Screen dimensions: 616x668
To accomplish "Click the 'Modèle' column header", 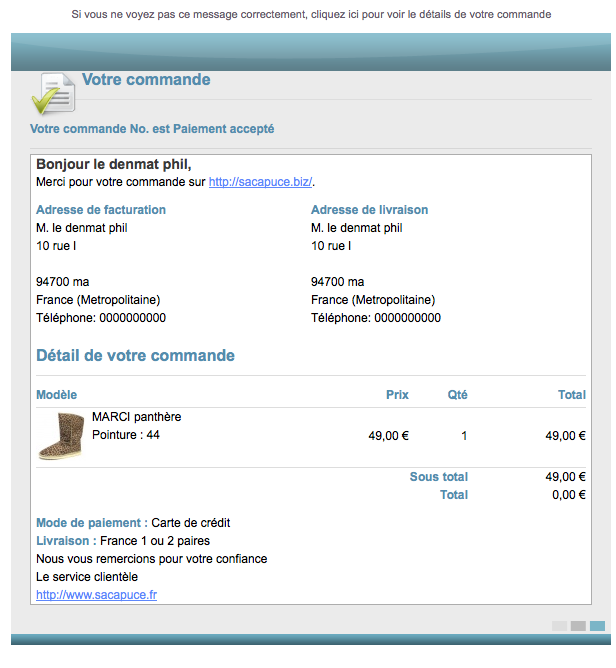I will pos(57,394).
